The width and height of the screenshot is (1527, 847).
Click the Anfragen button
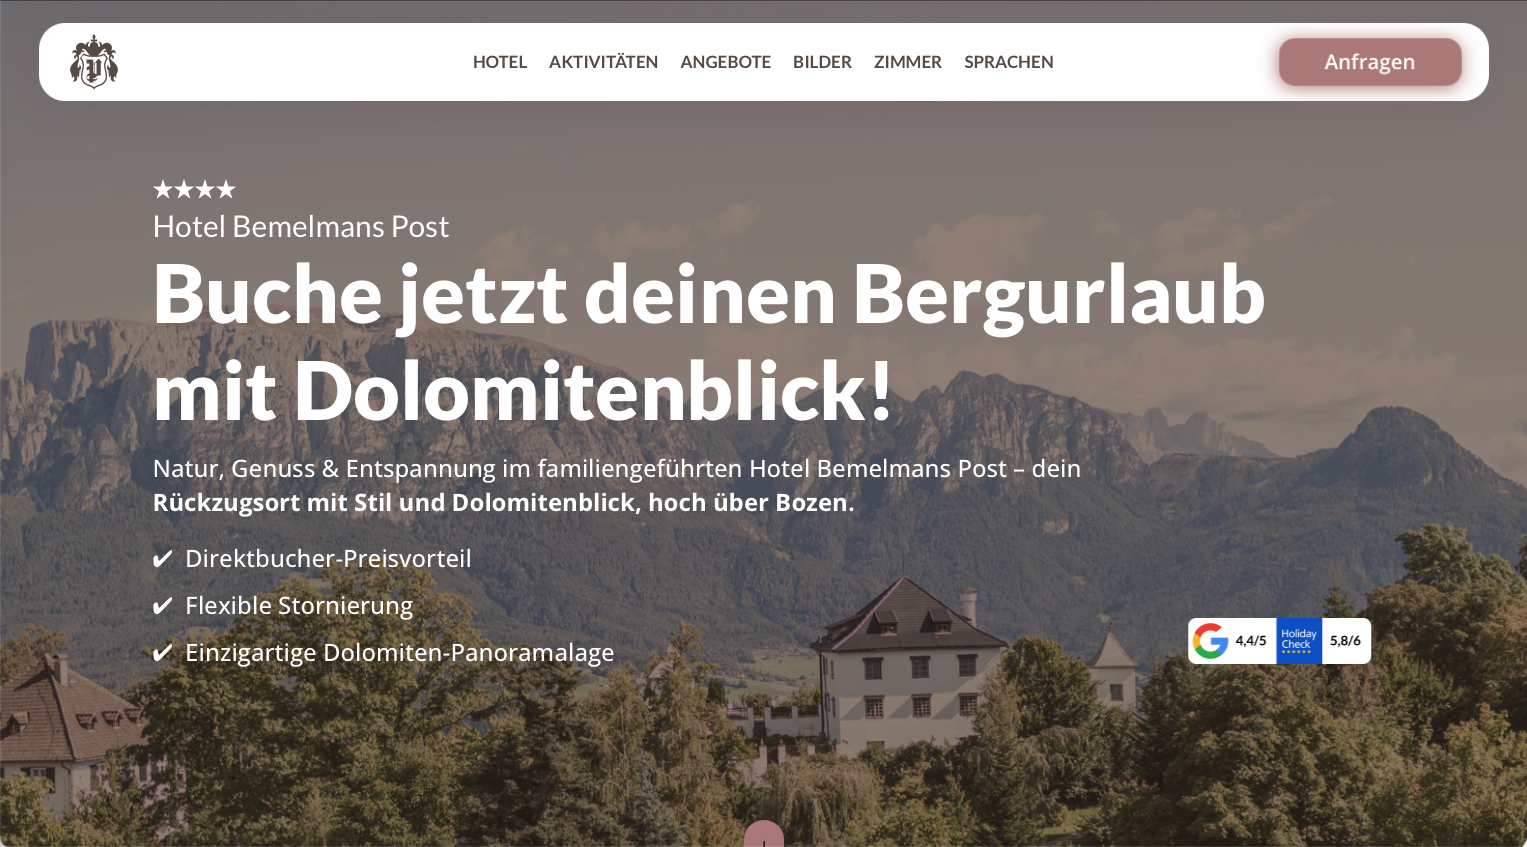tap(1370, 62)
